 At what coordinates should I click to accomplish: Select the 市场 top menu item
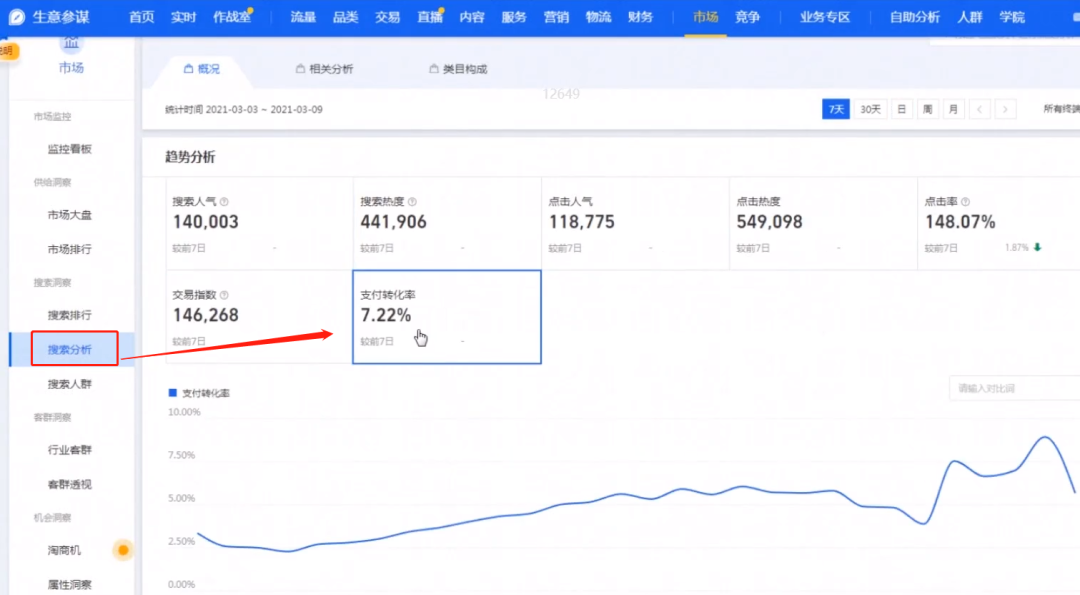705,17
